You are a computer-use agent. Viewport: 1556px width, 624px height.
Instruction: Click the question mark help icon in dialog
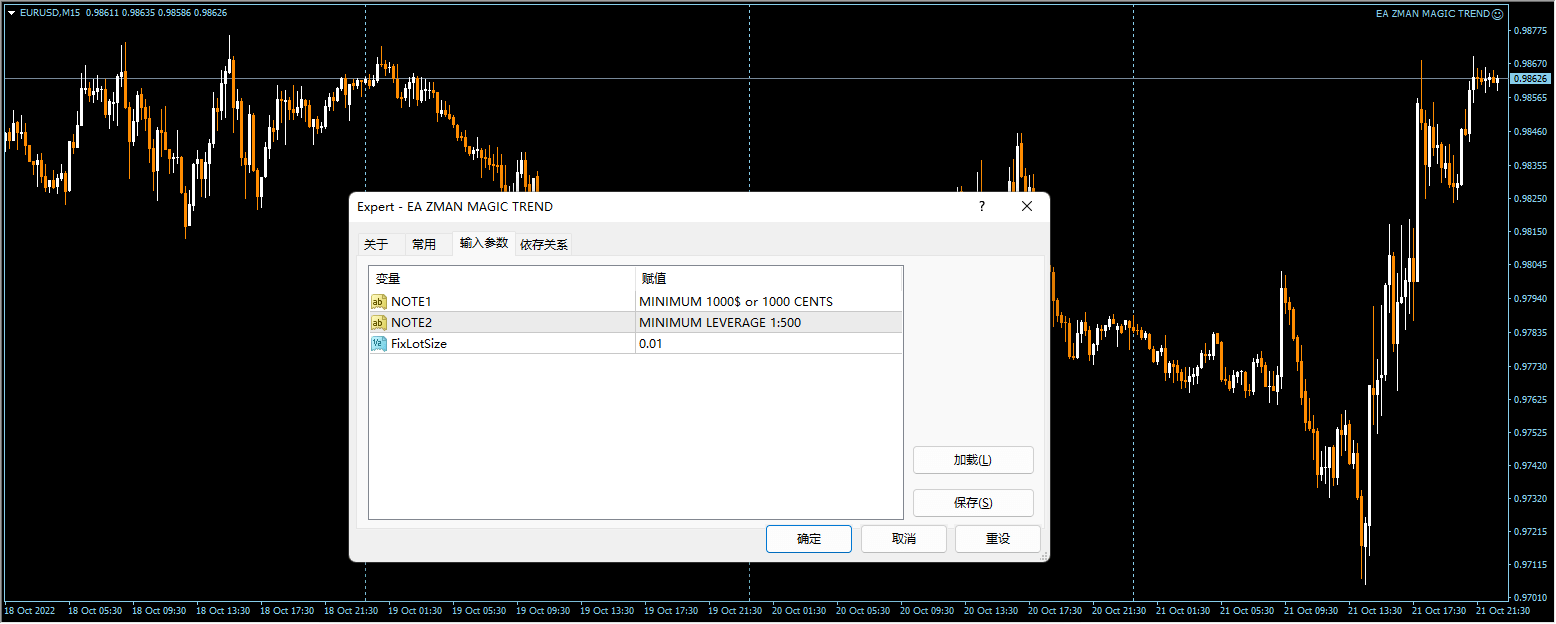click(x=981, y=206)
